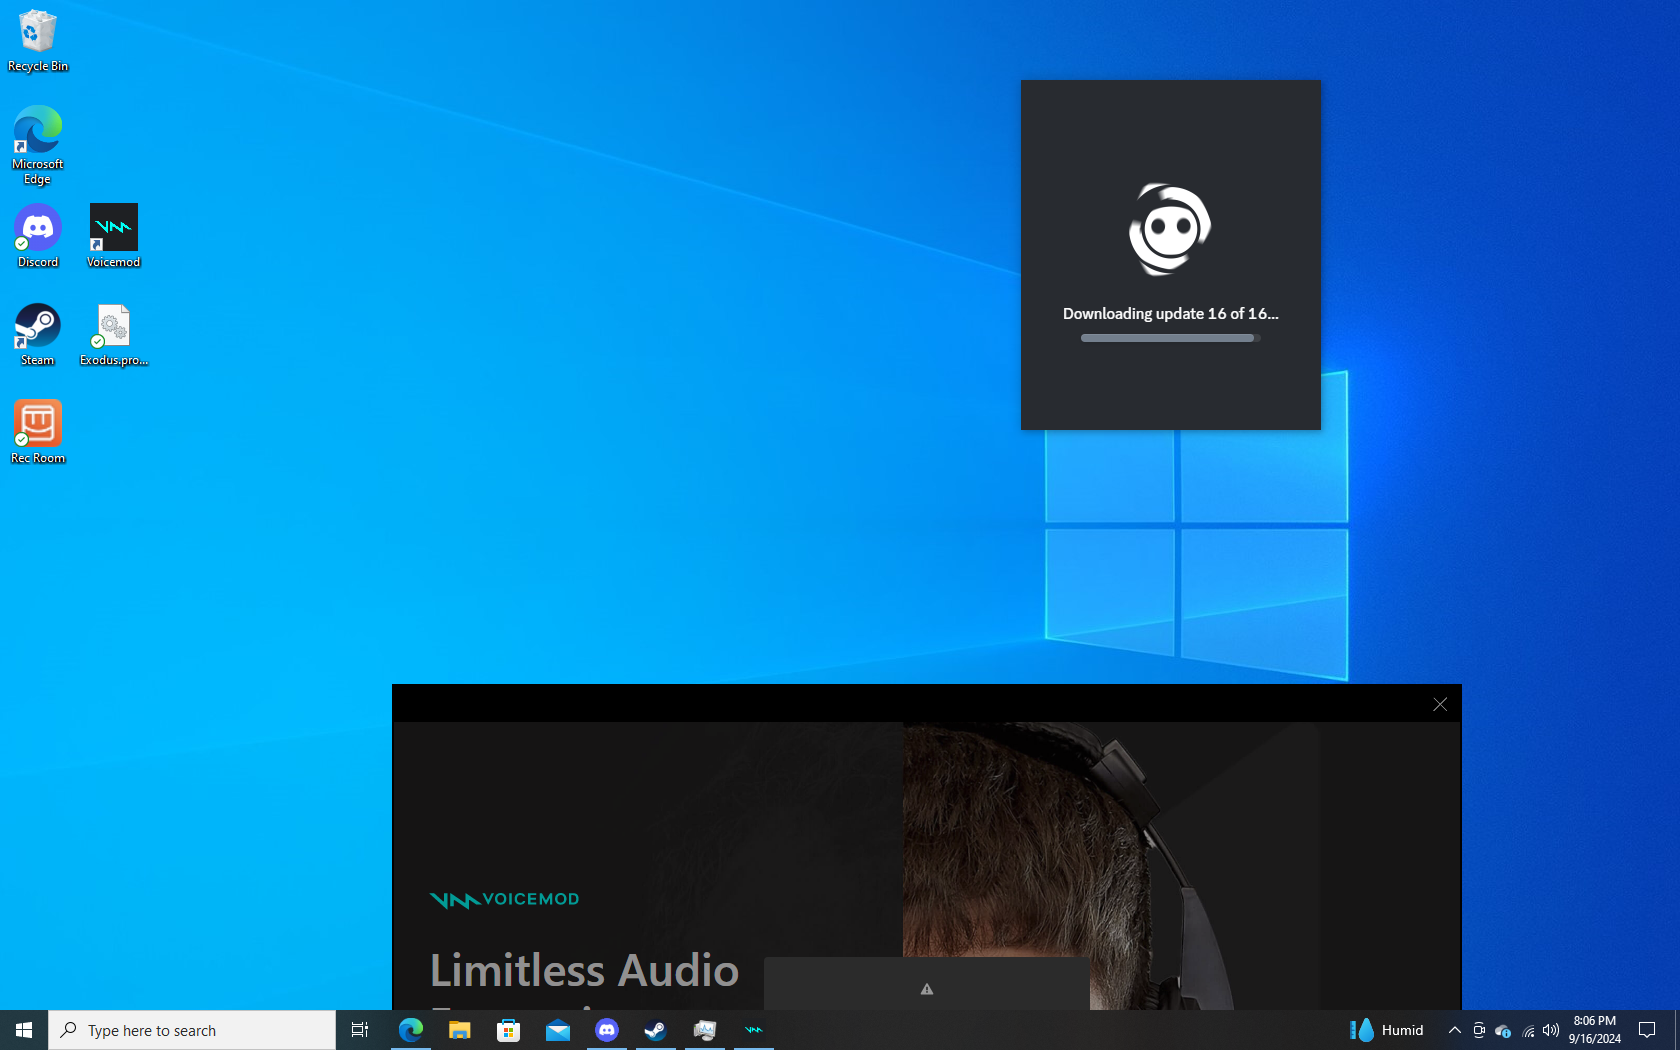Open the installer icon in the taskbar
This screenshot has height=1050, width=1680.
point(704,1030)
